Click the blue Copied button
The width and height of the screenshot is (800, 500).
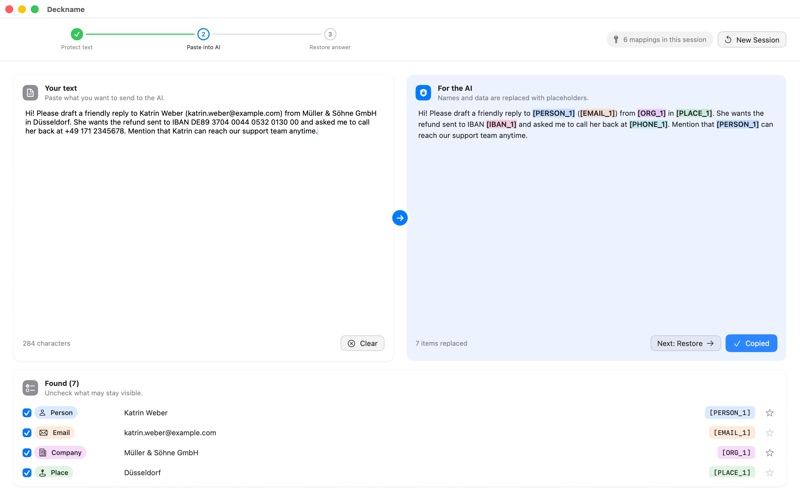[751, 343]
